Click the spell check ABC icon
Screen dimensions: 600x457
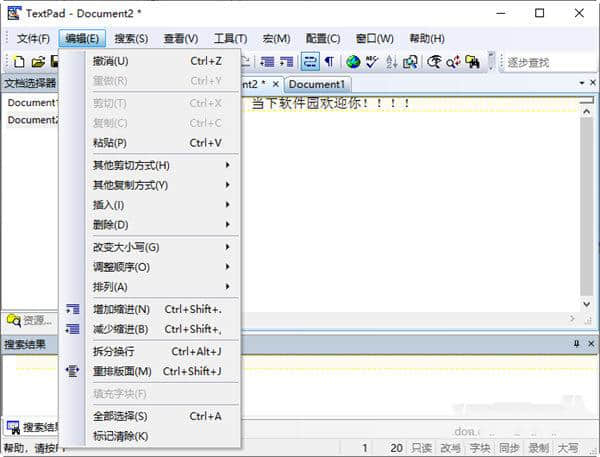pos(372,62)
